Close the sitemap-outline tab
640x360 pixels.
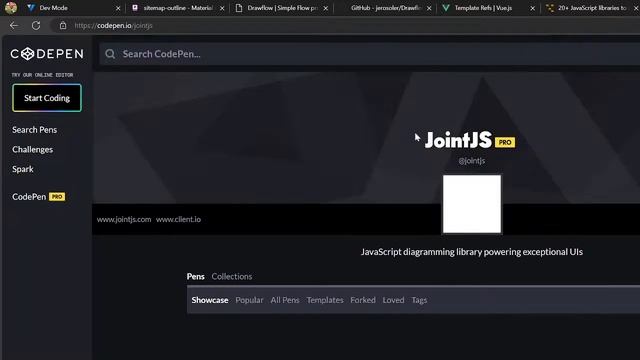coord(222,8)
